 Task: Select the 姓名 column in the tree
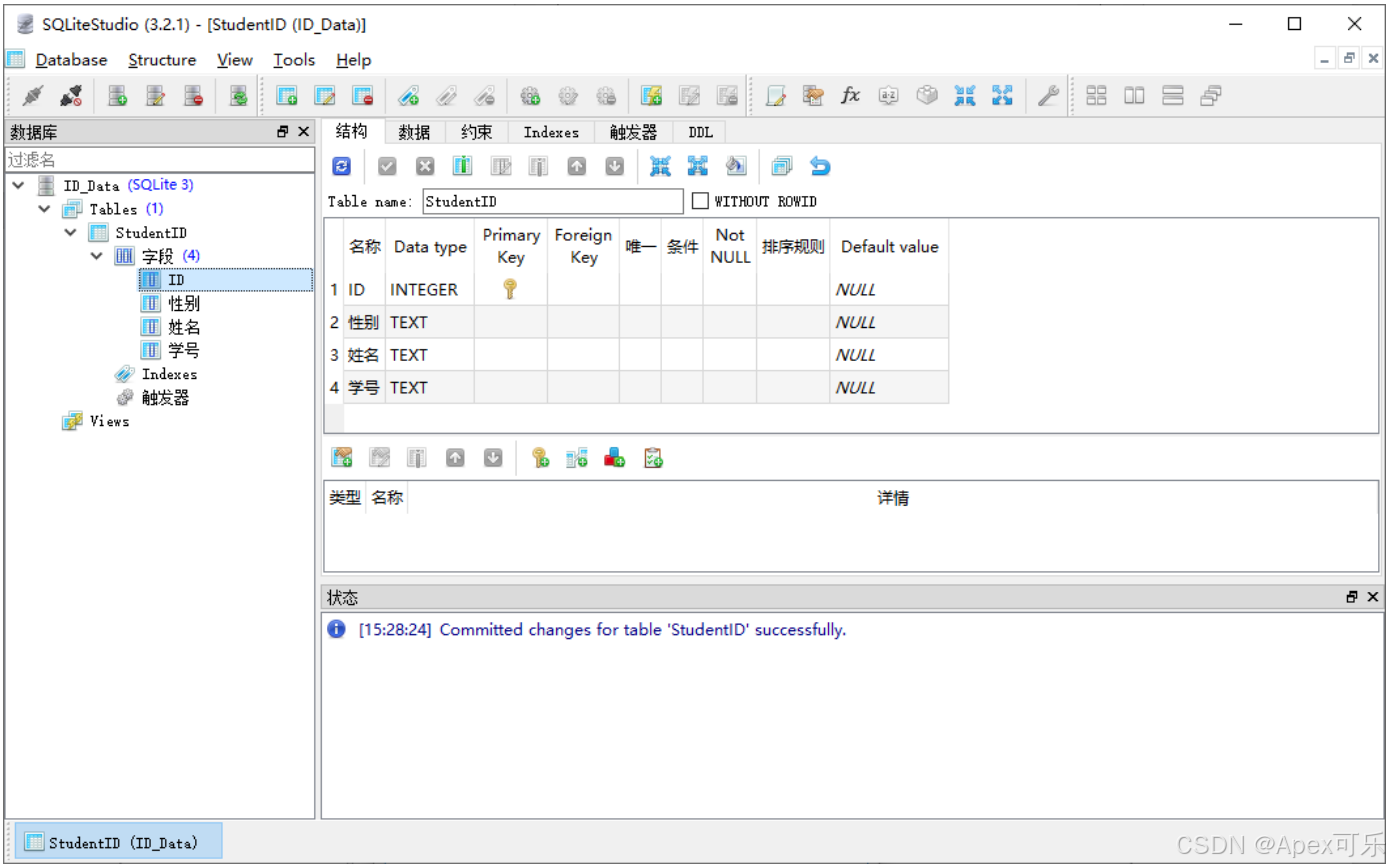[x=183, y=327]
